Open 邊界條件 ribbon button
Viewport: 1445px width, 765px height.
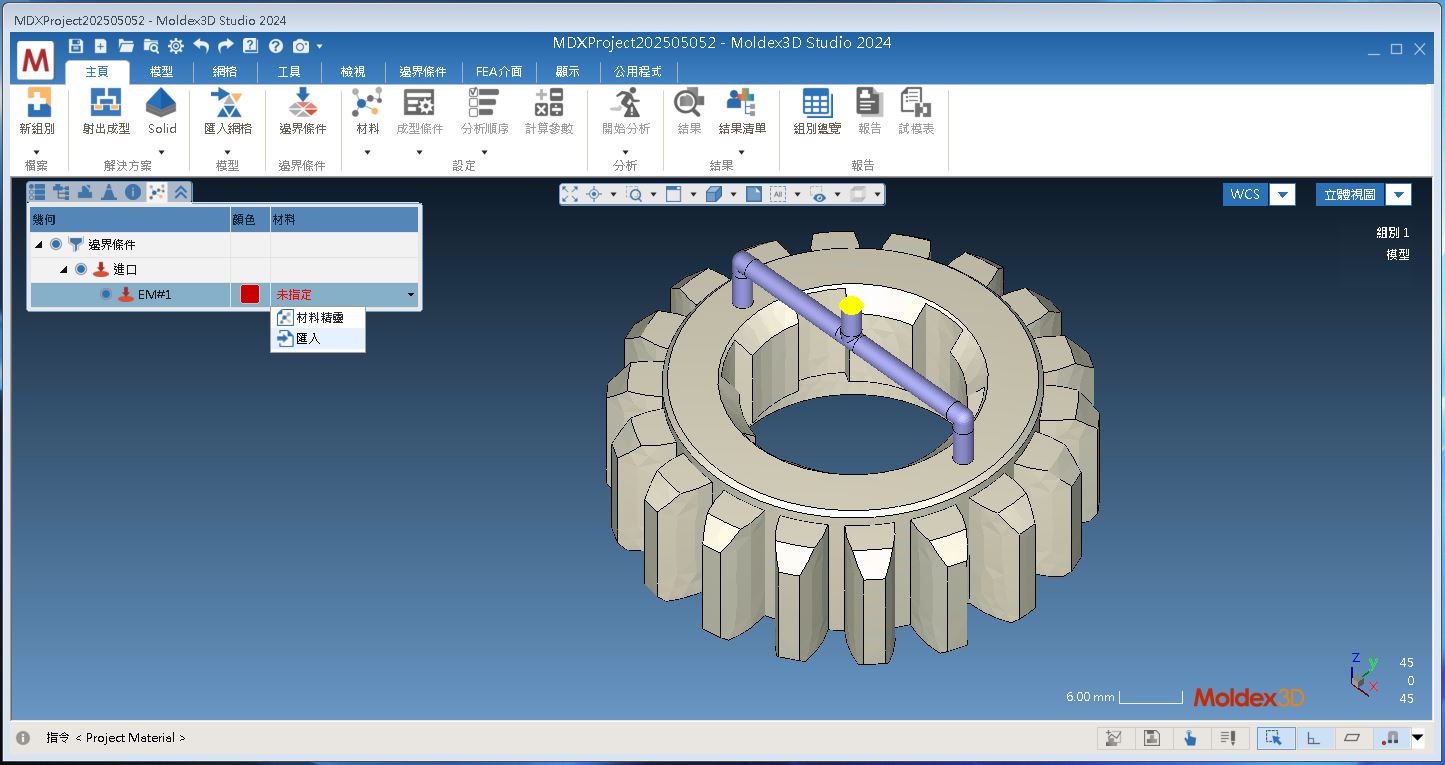coord(302,111)
